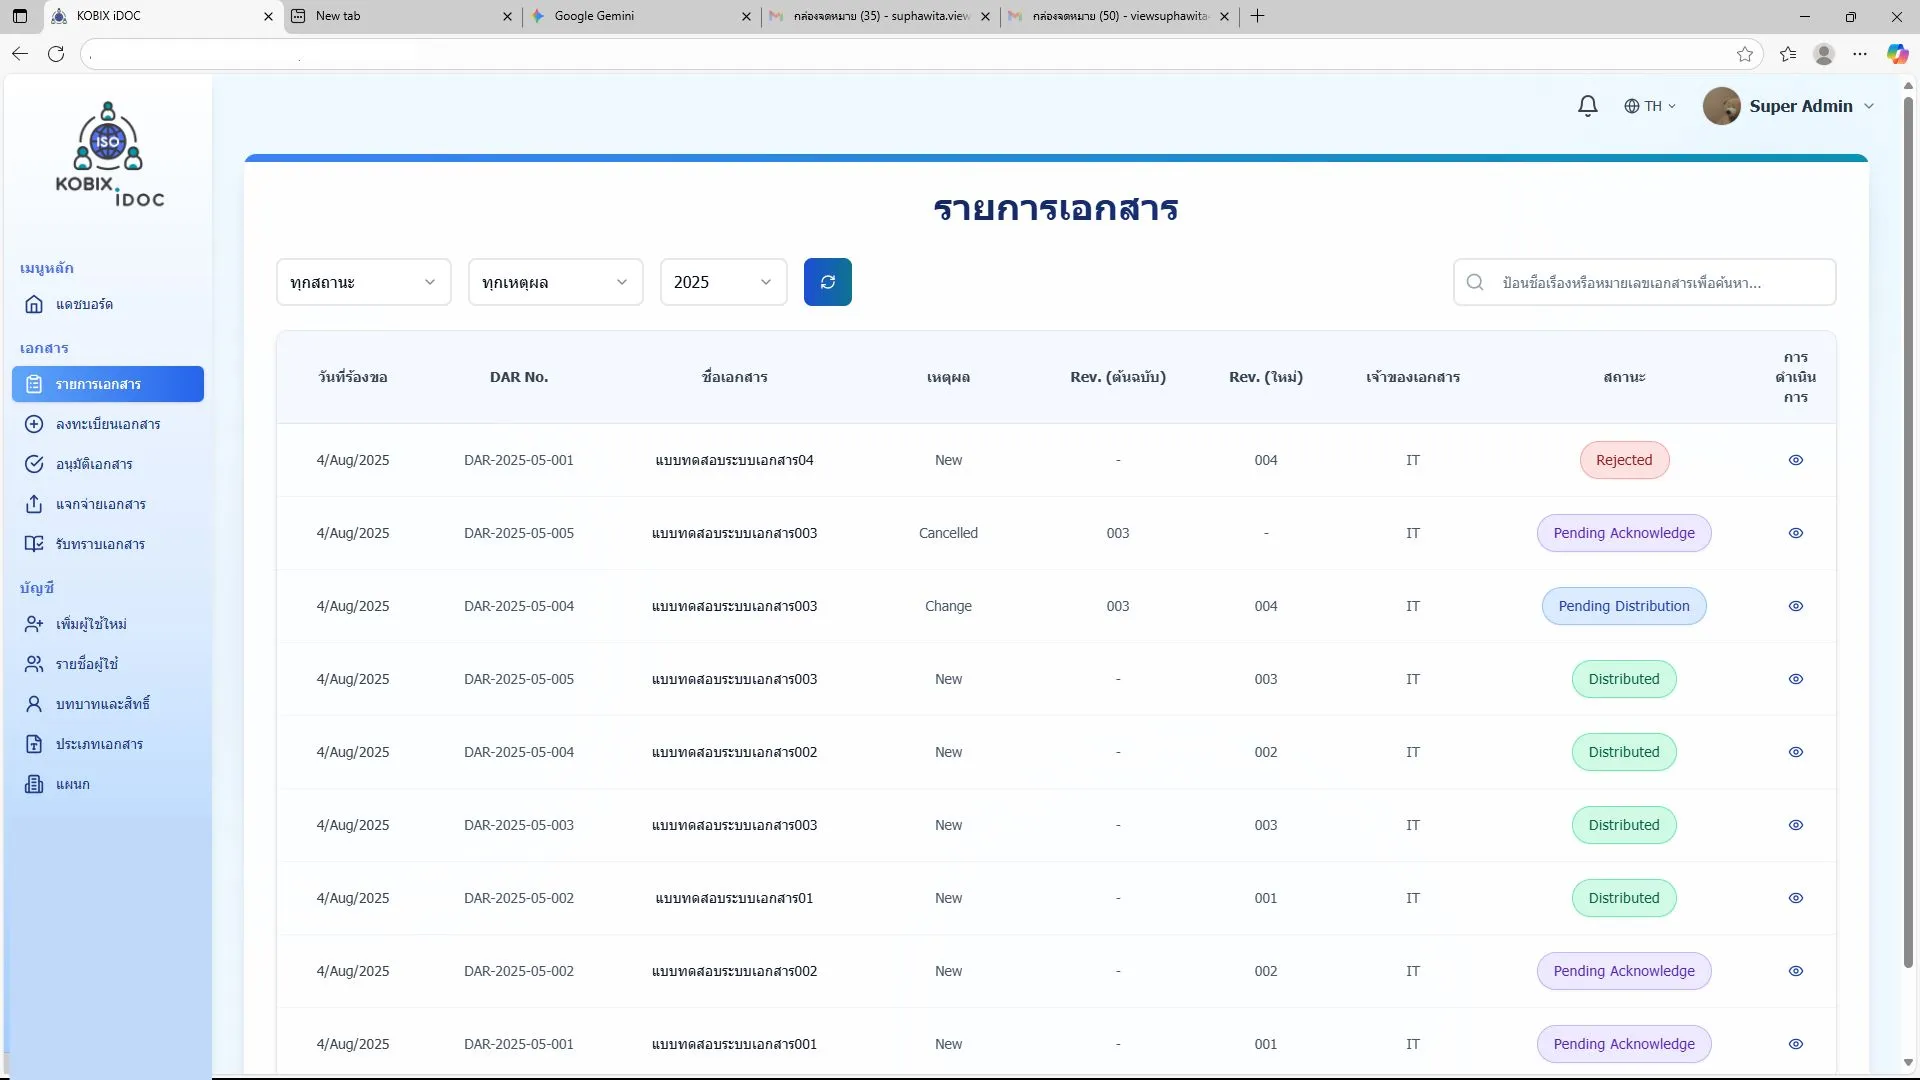Go to อนุมัติเอกสาร in the sidebar
1920x1080 pixels.
click(94, 464)
